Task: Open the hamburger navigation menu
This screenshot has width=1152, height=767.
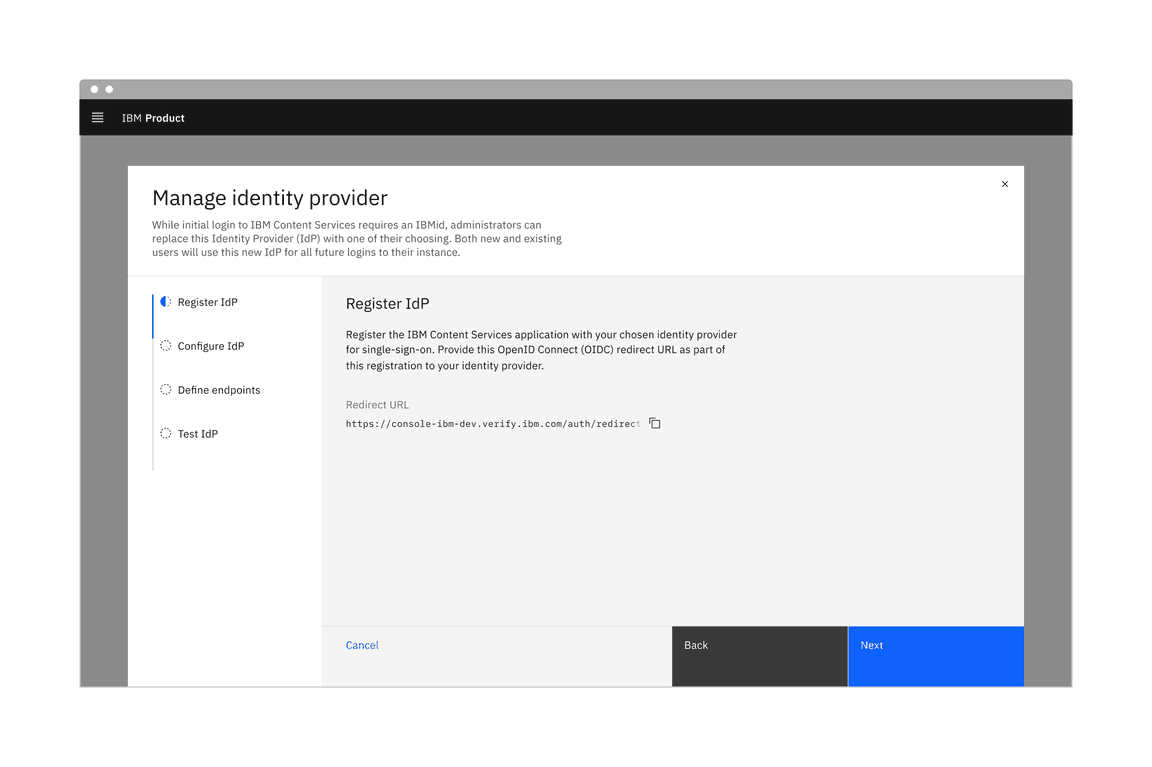Action: coord(98,118)
